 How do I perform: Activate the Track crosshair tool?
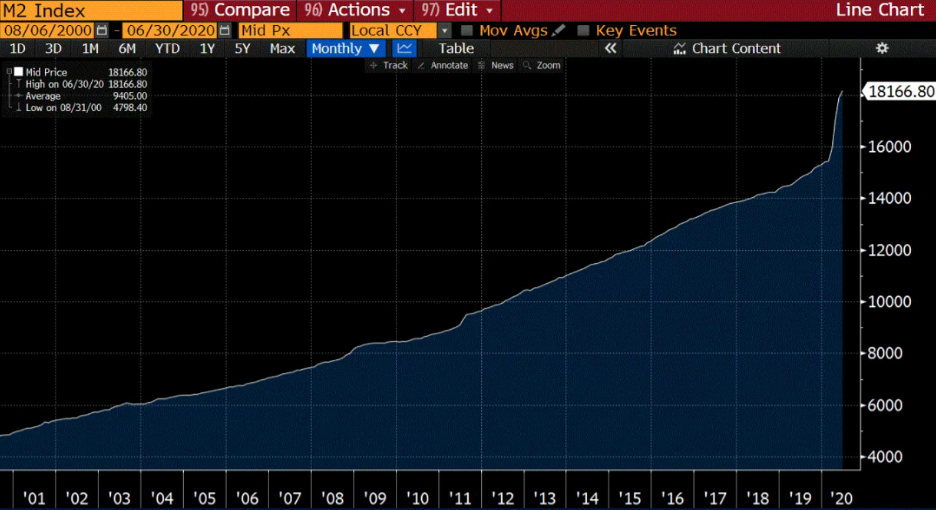point(389,65)
